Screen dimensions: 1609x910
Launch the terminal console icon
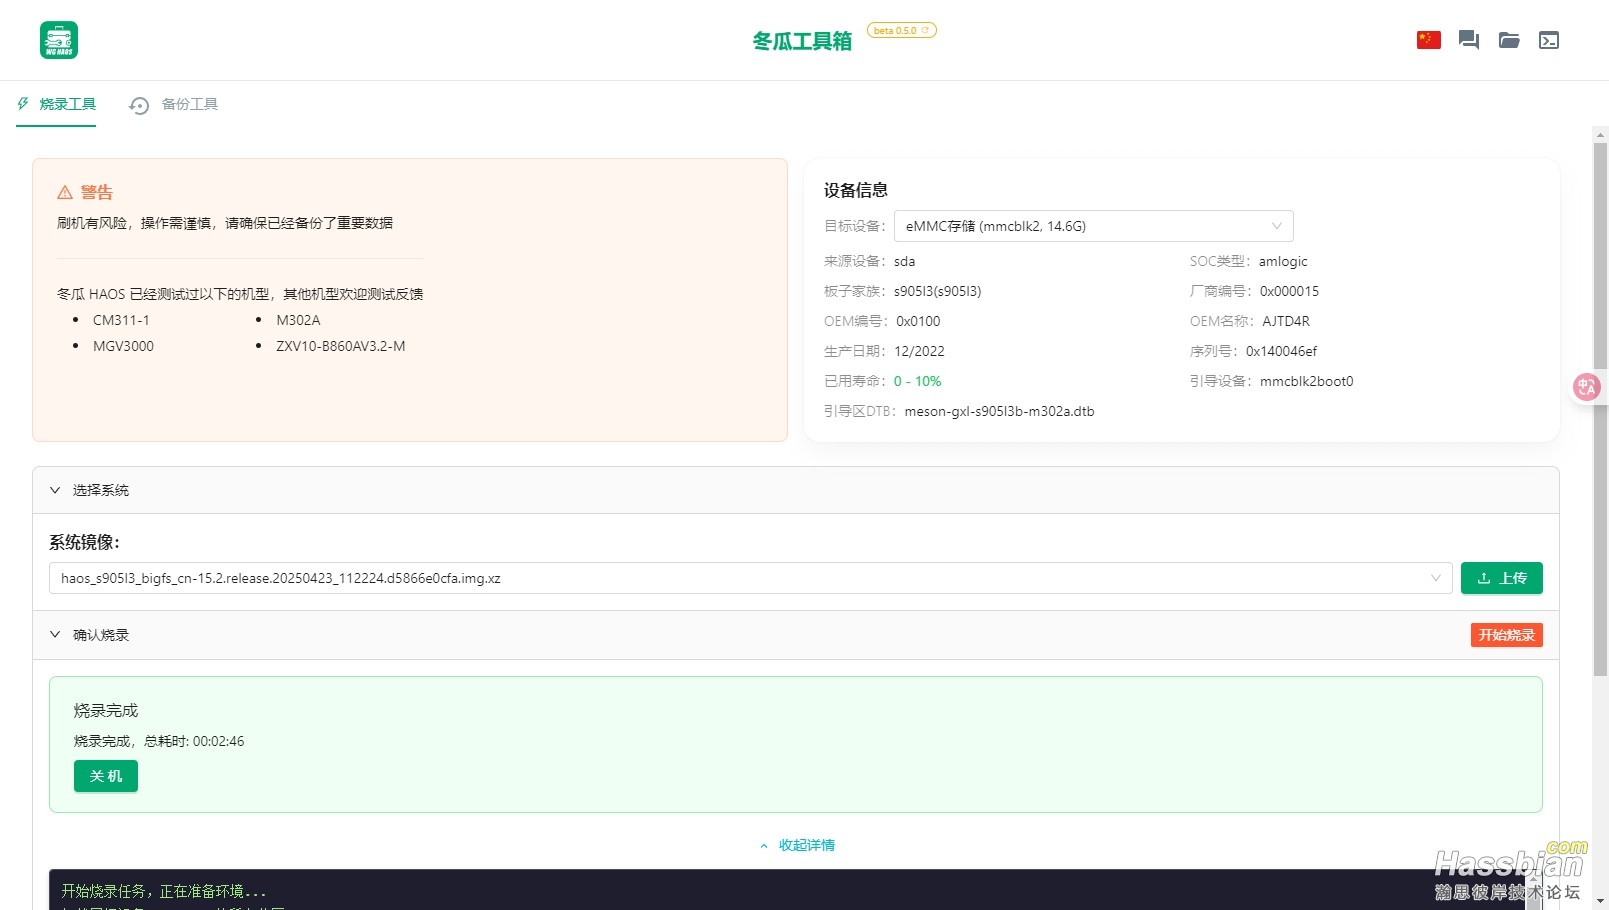coord(1549,40)
